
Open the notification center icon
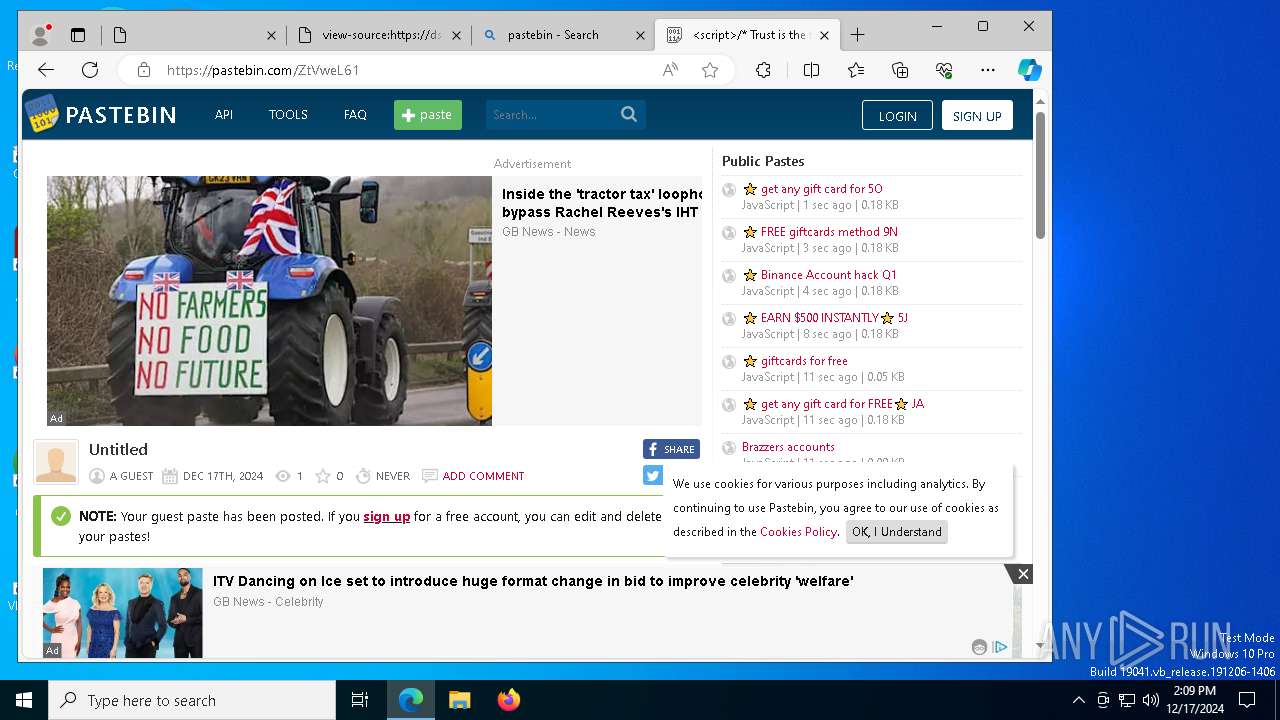pyautogui.click(x=1247, y=700)
